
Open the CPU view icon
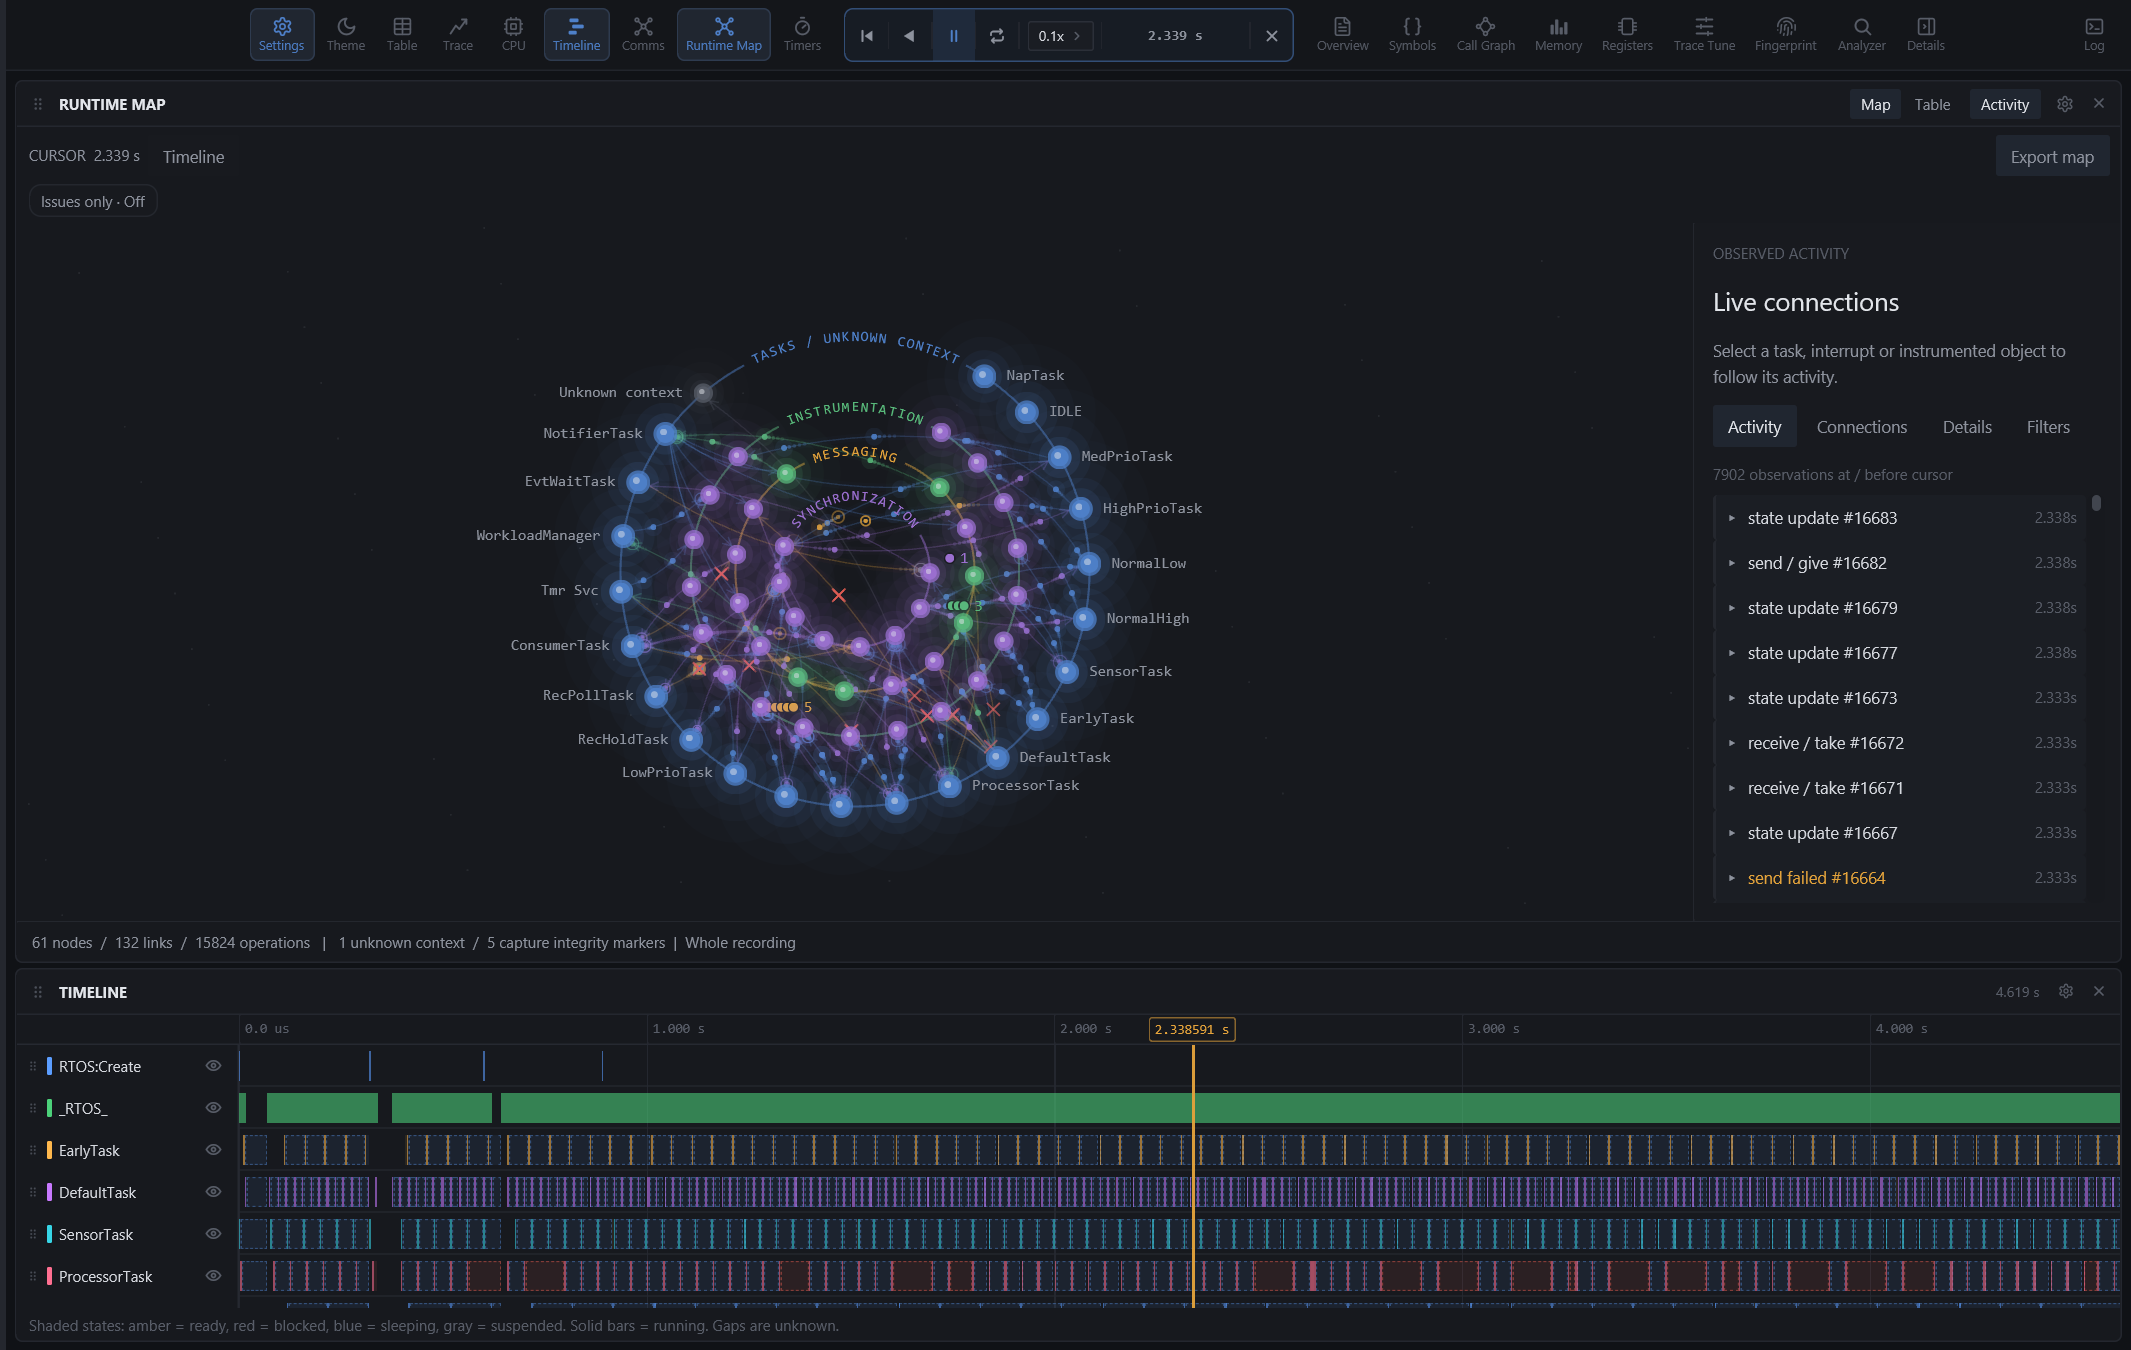(513, 35)
